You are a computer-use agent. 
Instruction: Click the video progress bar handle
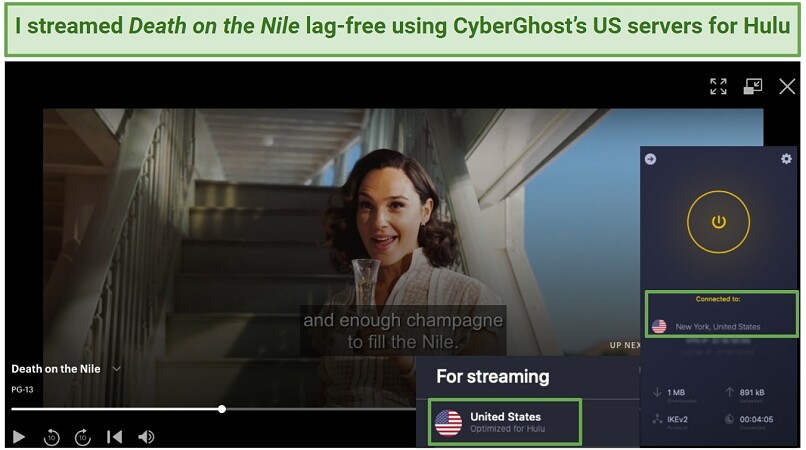click(222, 409)
